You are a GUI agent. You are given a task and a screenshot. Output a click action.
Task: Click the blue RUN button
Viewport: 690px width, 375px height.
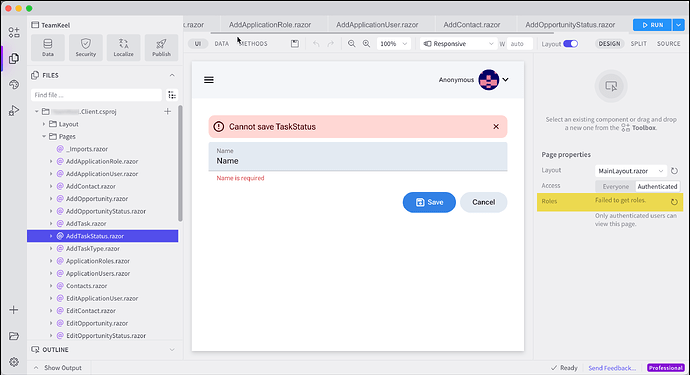point(652,25)
